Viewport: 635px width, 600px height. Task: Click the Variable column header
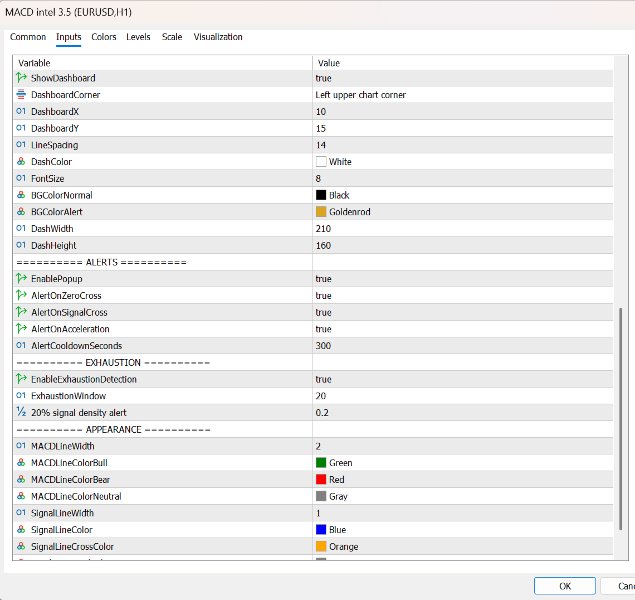(x=163, y=63)
